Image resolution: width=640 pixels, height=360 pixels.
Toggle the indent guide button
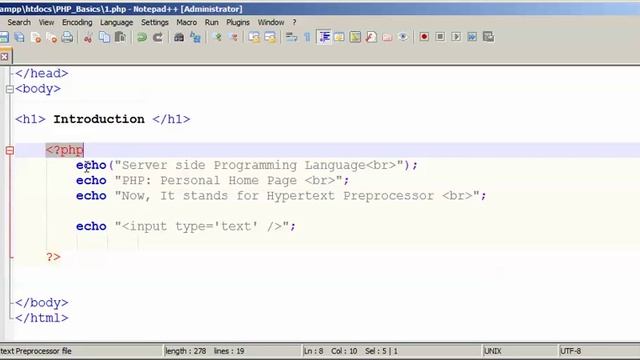pos(324,37)
